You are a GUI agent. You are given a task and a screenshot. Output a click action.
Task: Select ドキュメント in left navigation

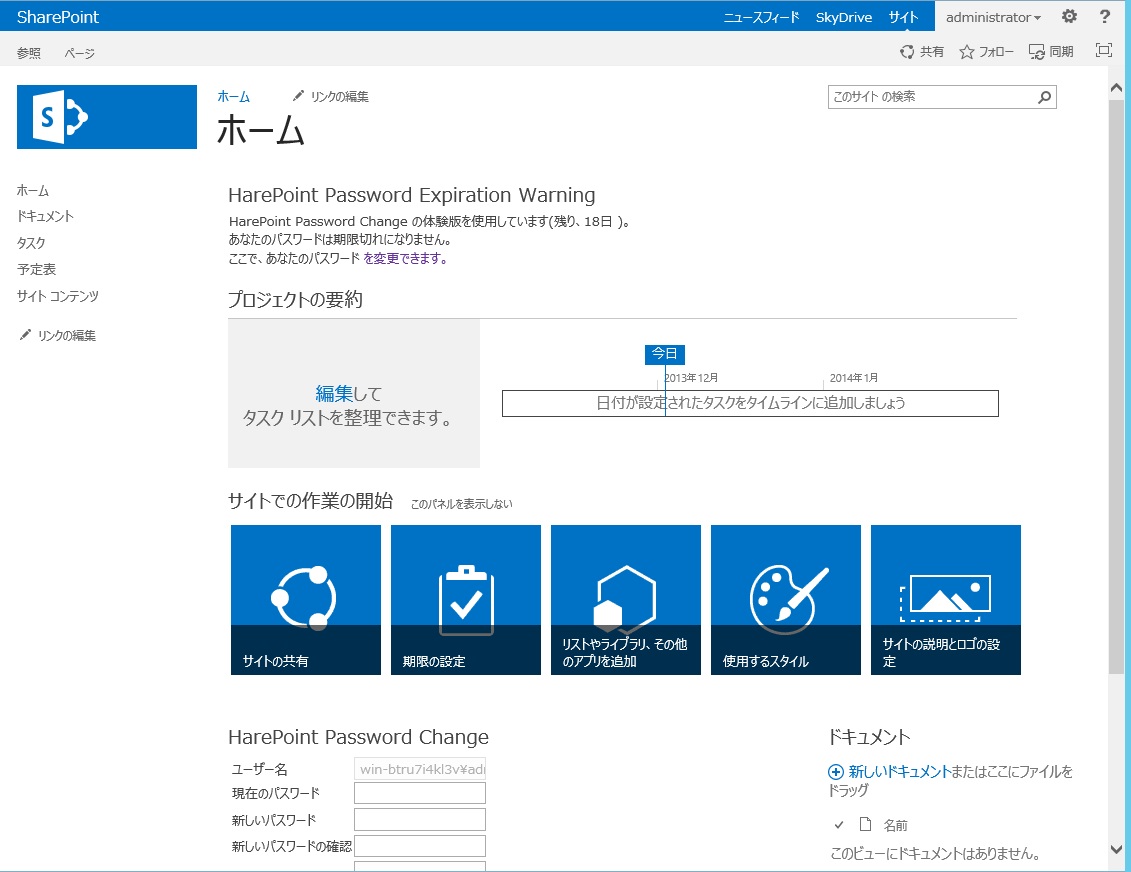45,216
